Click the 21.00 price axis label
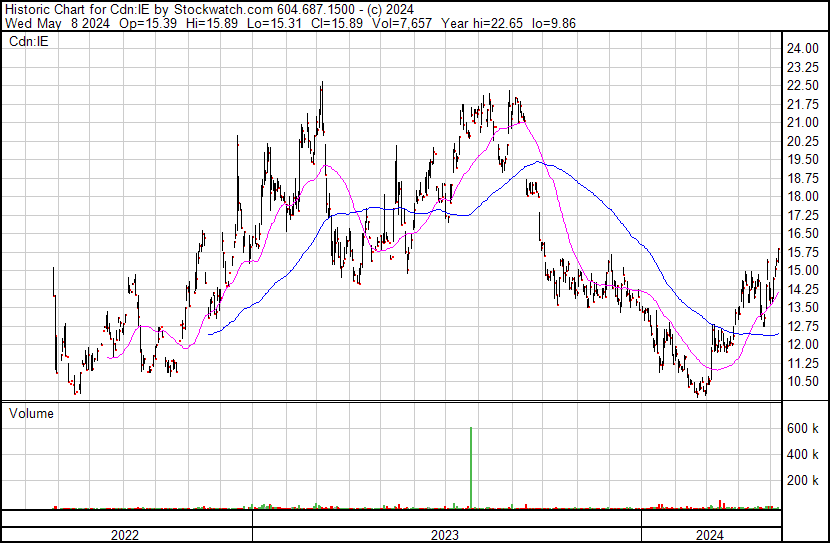The image size is (830, 543). (x=804, y=123)
